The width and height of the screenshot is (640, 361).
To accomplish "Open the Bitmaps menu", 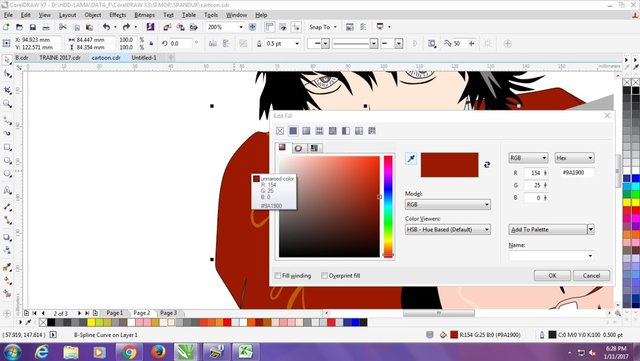I will 144,15.
